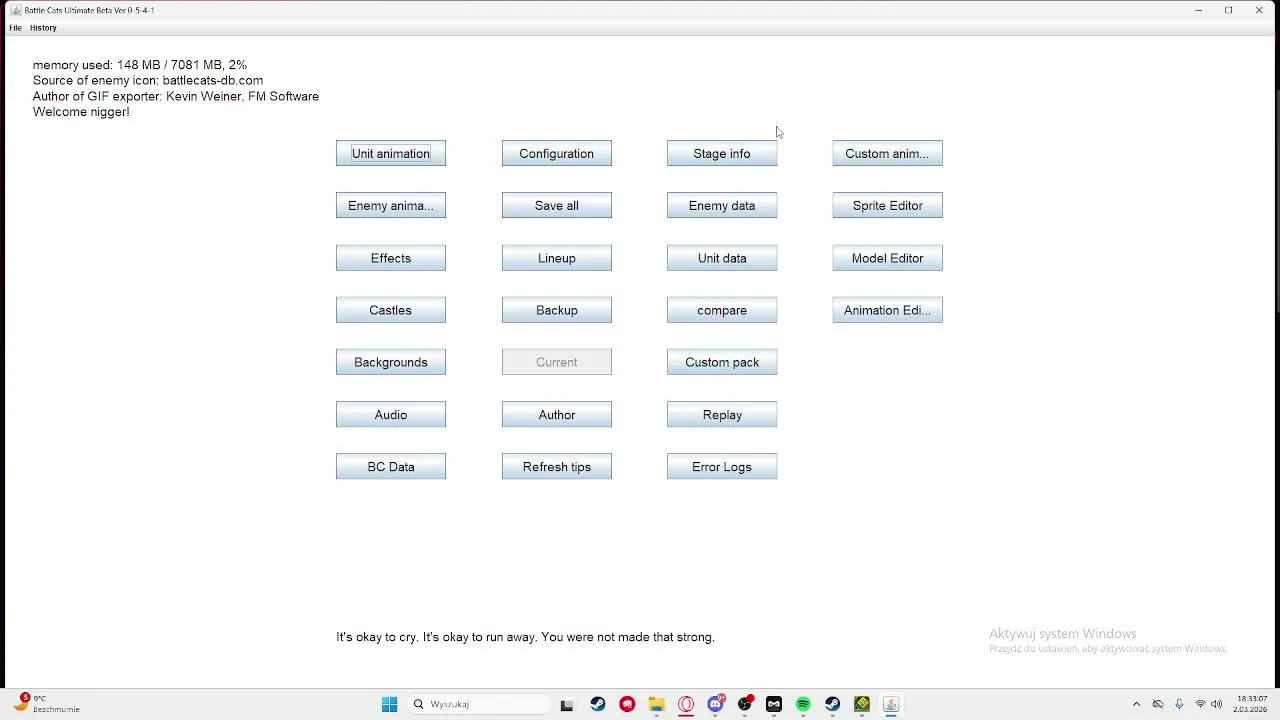
Task: Click the microphone icon in the system tray
Action: (x=1179, y=704)
